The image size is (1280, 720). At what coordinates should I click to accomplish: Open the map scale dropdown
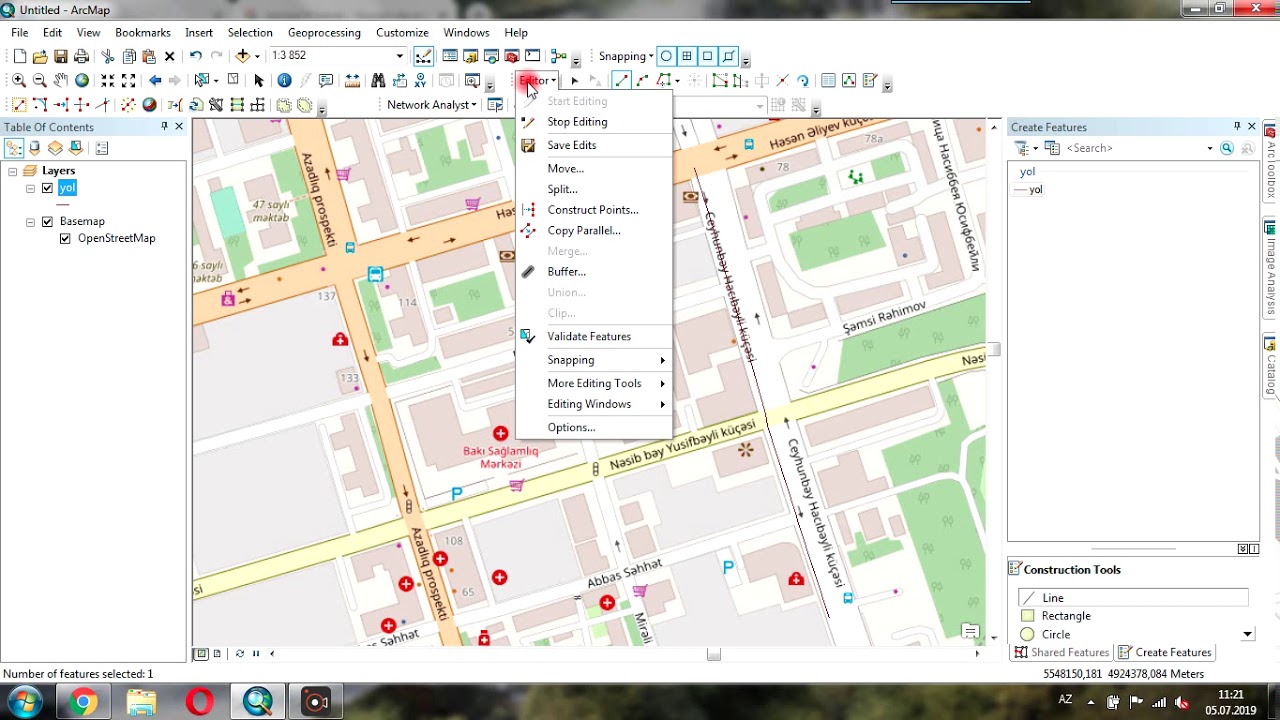coord(399,56)
